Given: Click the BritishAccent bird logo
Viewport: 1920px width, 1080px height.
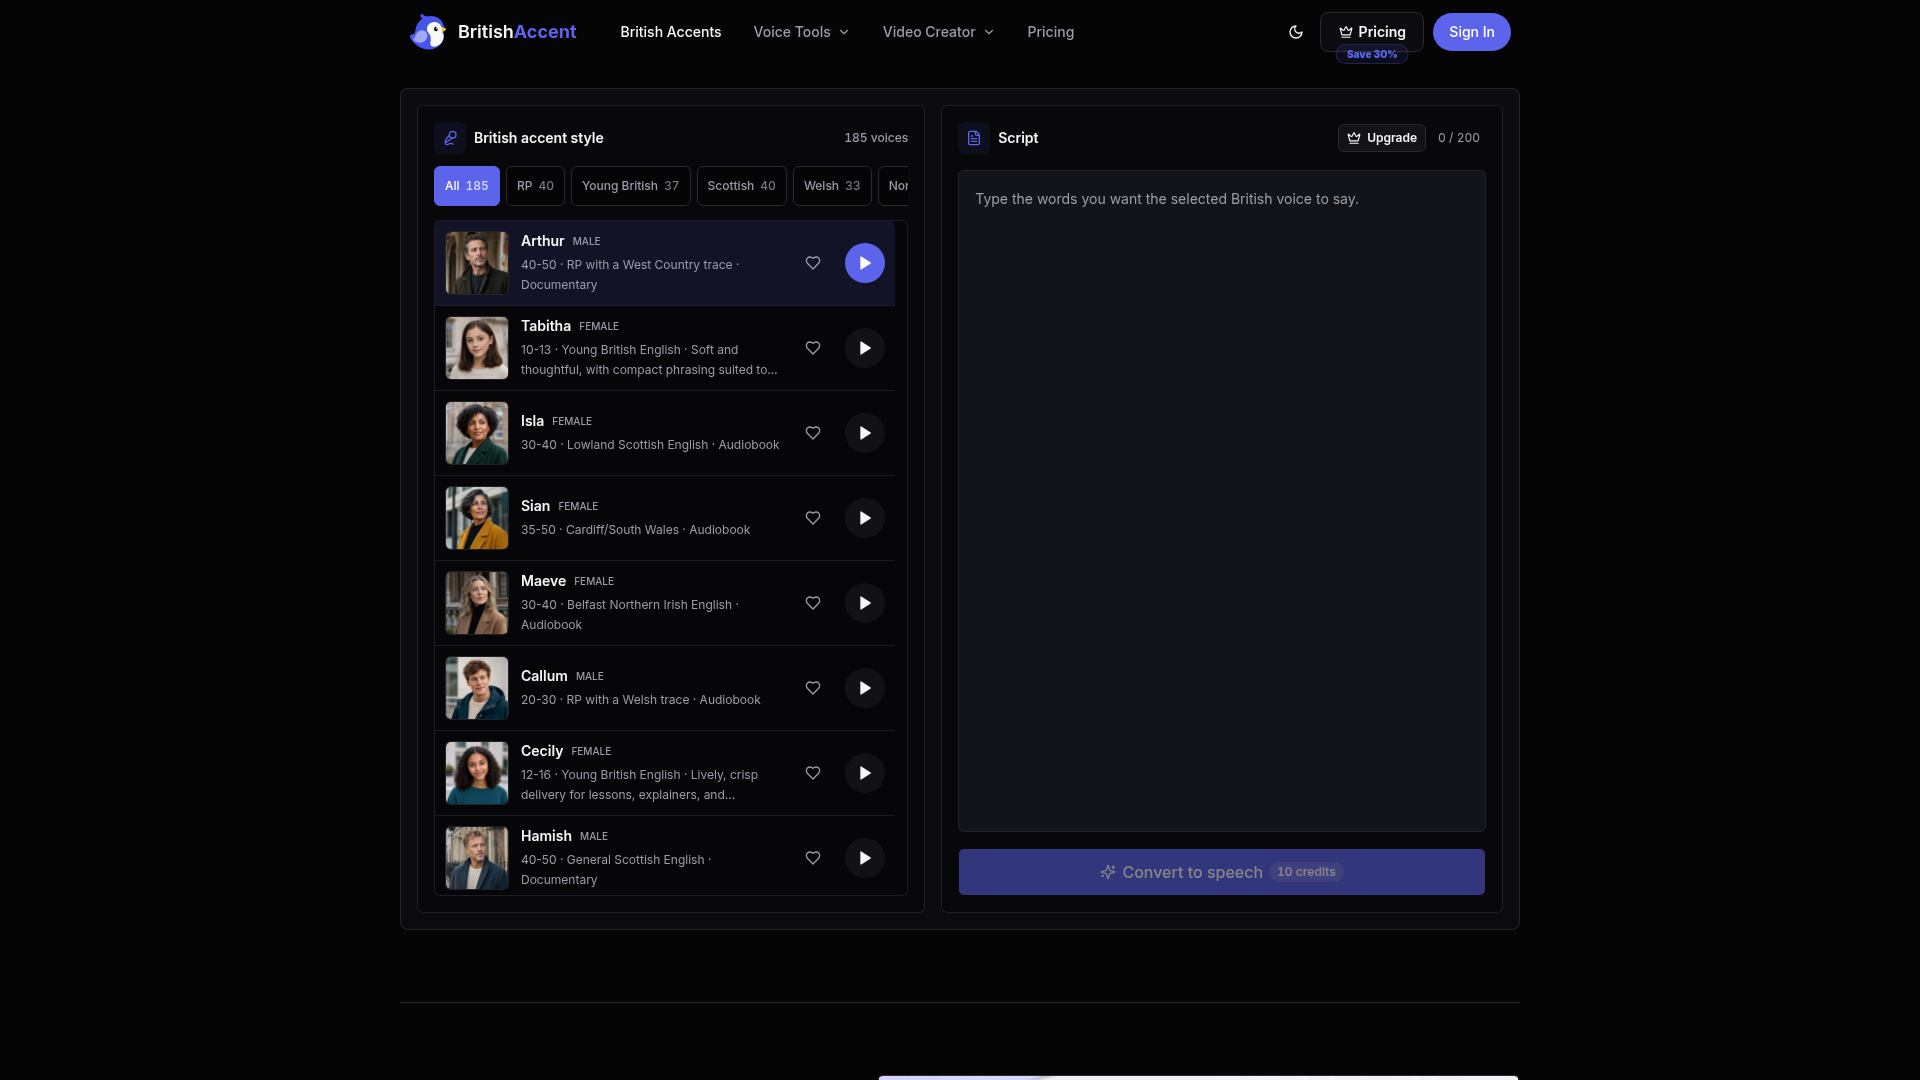Looking at the screenshot, I should pos(428,32).
